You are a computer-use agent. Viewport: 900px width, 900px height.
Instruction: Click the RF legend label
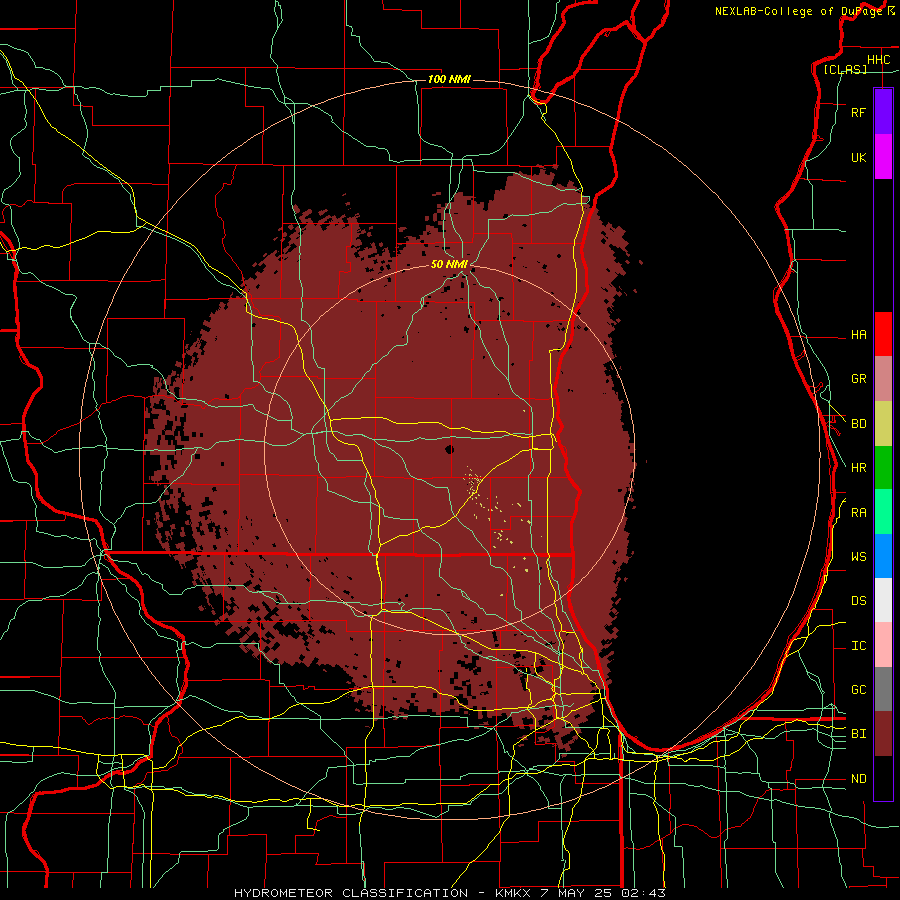[858, 113]
